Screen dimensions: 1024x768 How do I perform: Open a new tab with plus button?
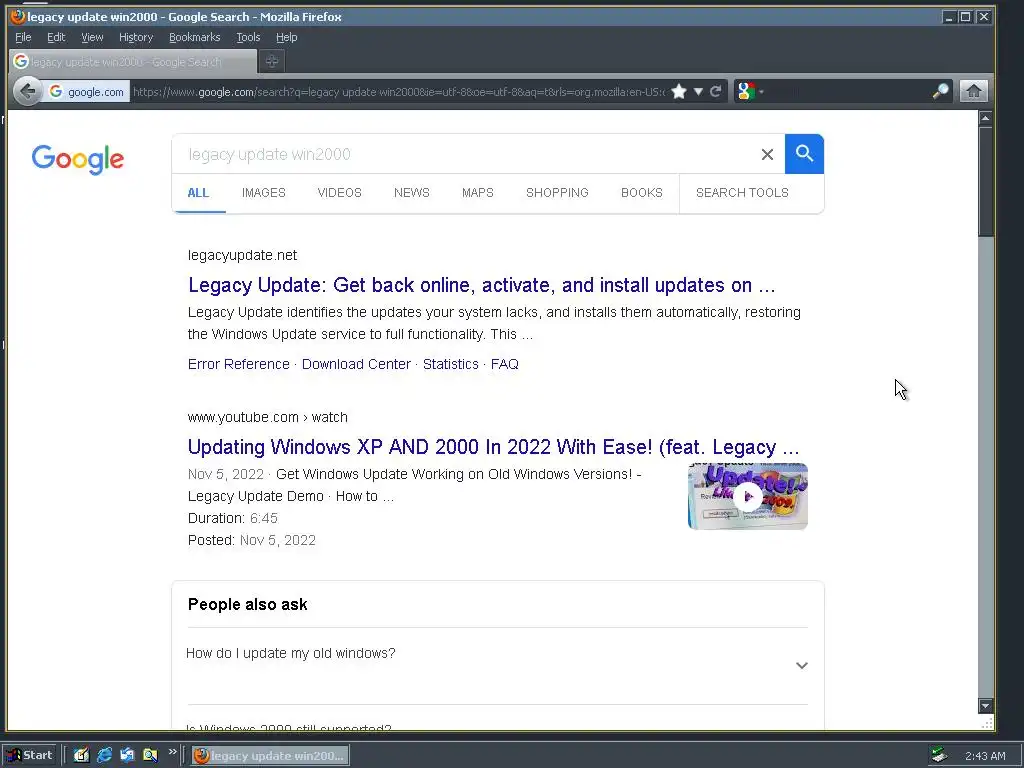[272, 61]
